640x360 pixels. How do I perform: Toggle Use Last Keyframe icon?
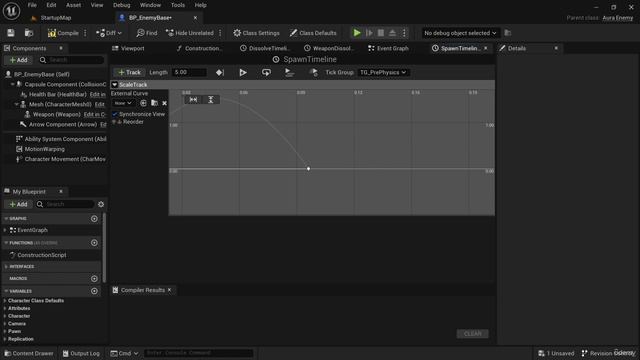[x=220, y=73]
